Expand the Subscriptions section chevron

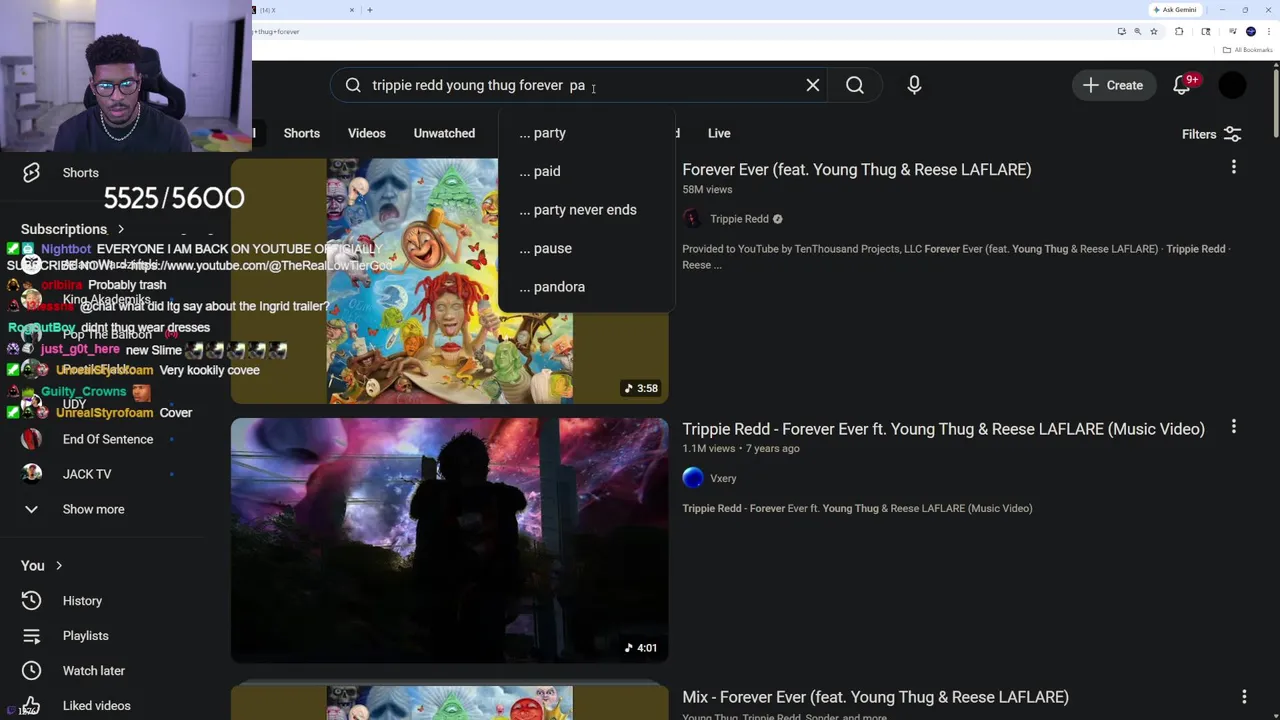(121, 229)
